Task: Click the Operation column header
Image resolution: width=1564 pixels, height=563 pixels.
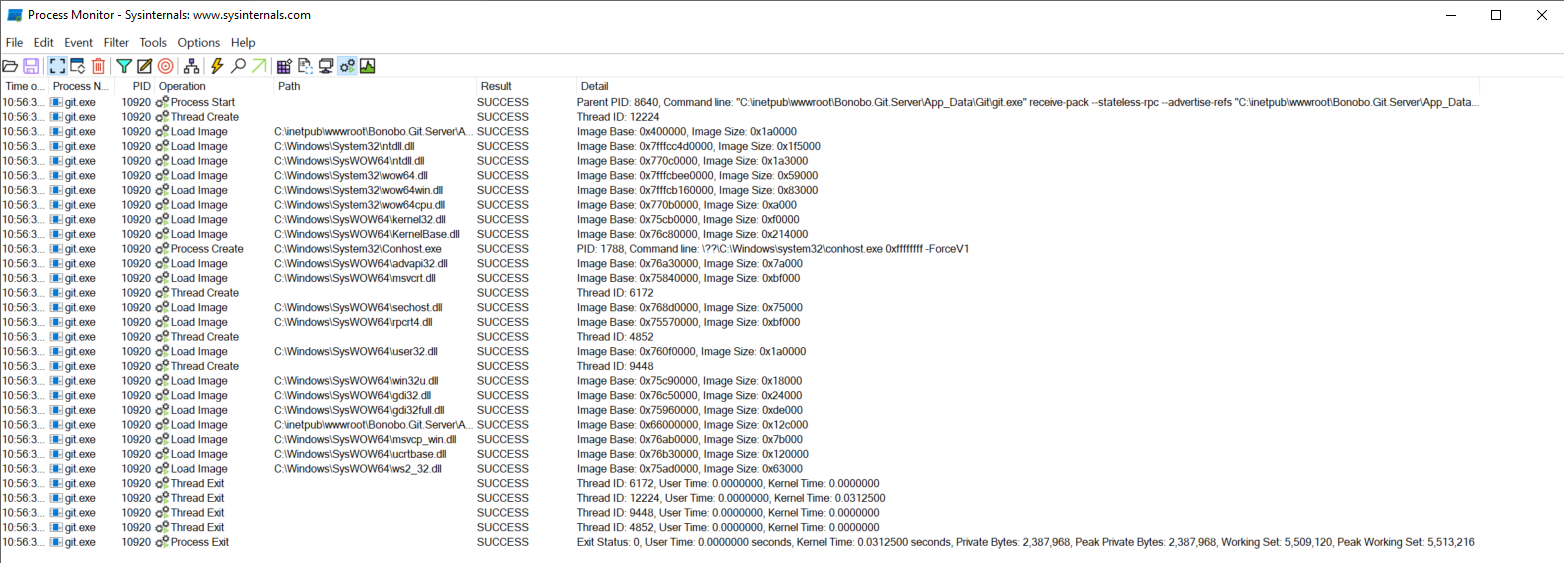Action: (215, 86)
